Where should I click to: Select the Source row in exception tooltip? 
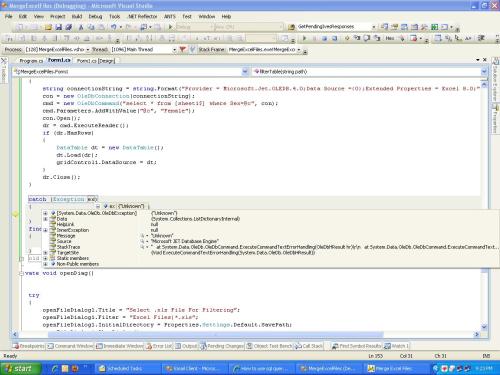(64, 241)
